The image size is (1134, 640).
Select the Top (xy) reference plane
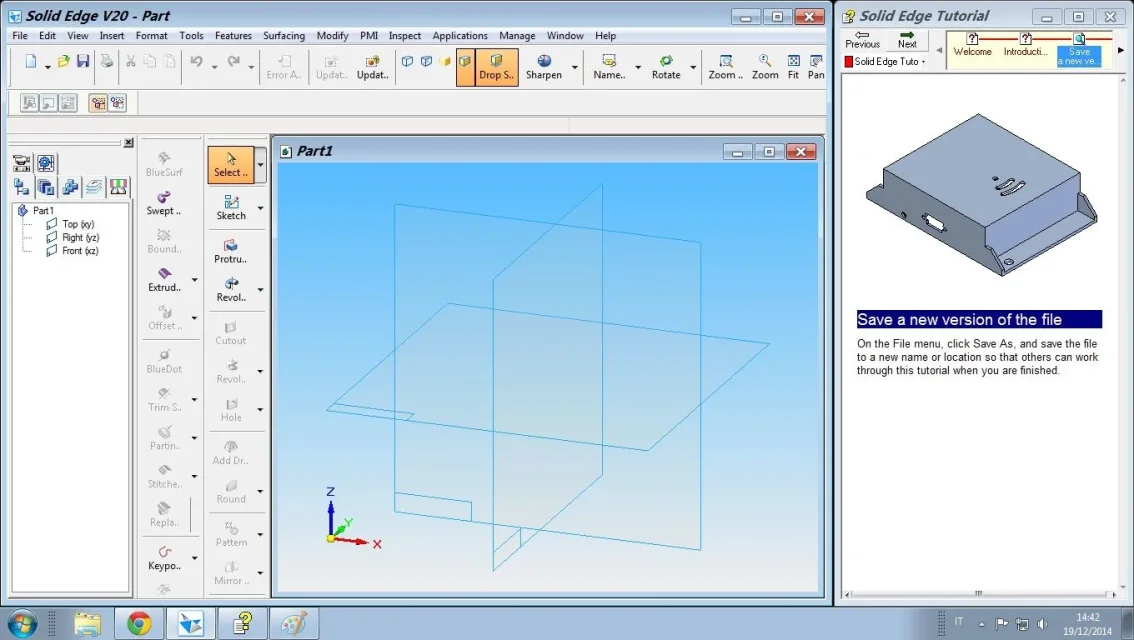[78, 224]
